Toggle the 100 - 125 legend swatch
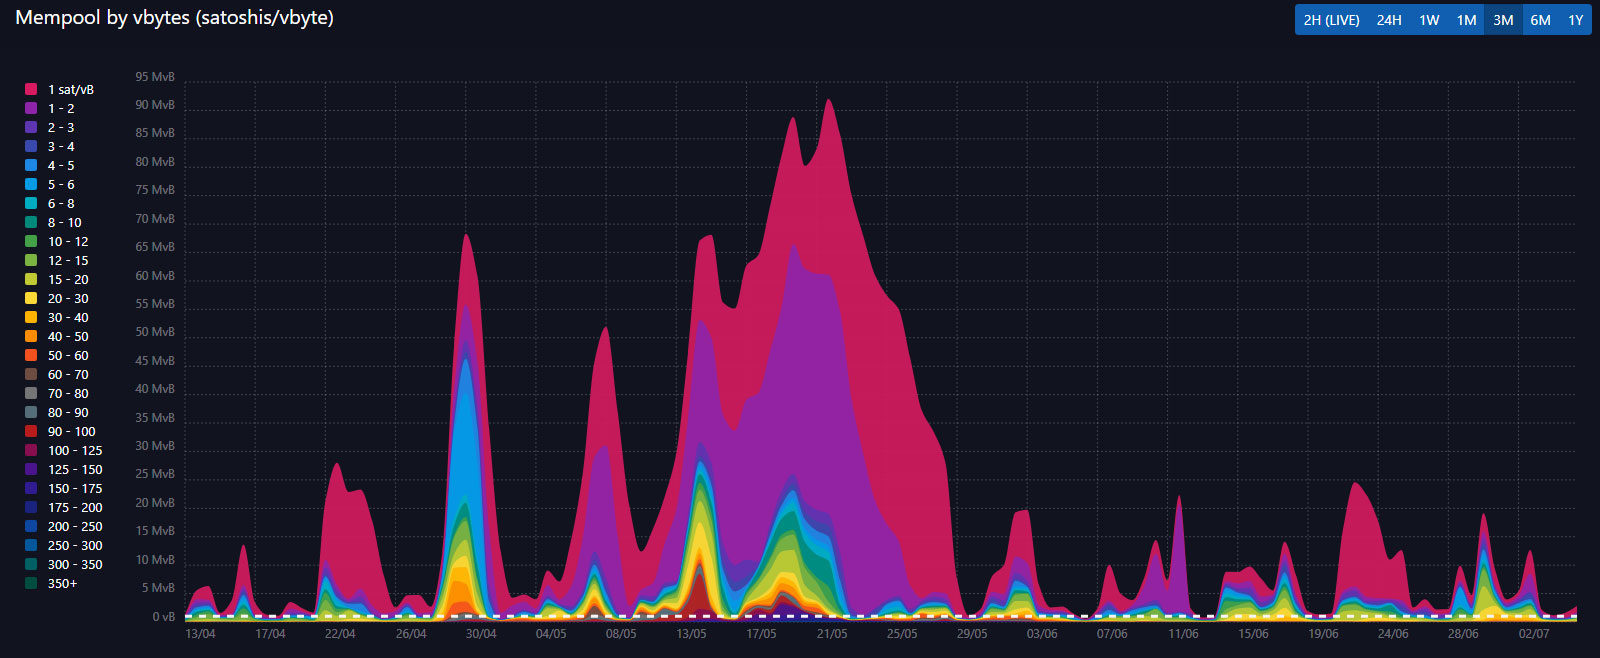 coord(31,450)
